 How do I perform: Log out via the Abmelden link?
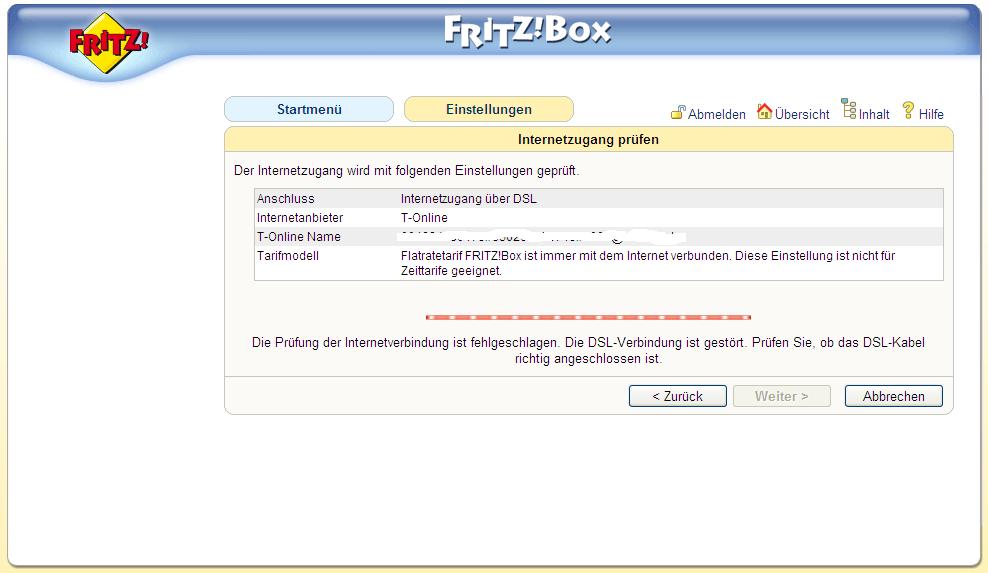pyautogui.click(x=716, y=114)
